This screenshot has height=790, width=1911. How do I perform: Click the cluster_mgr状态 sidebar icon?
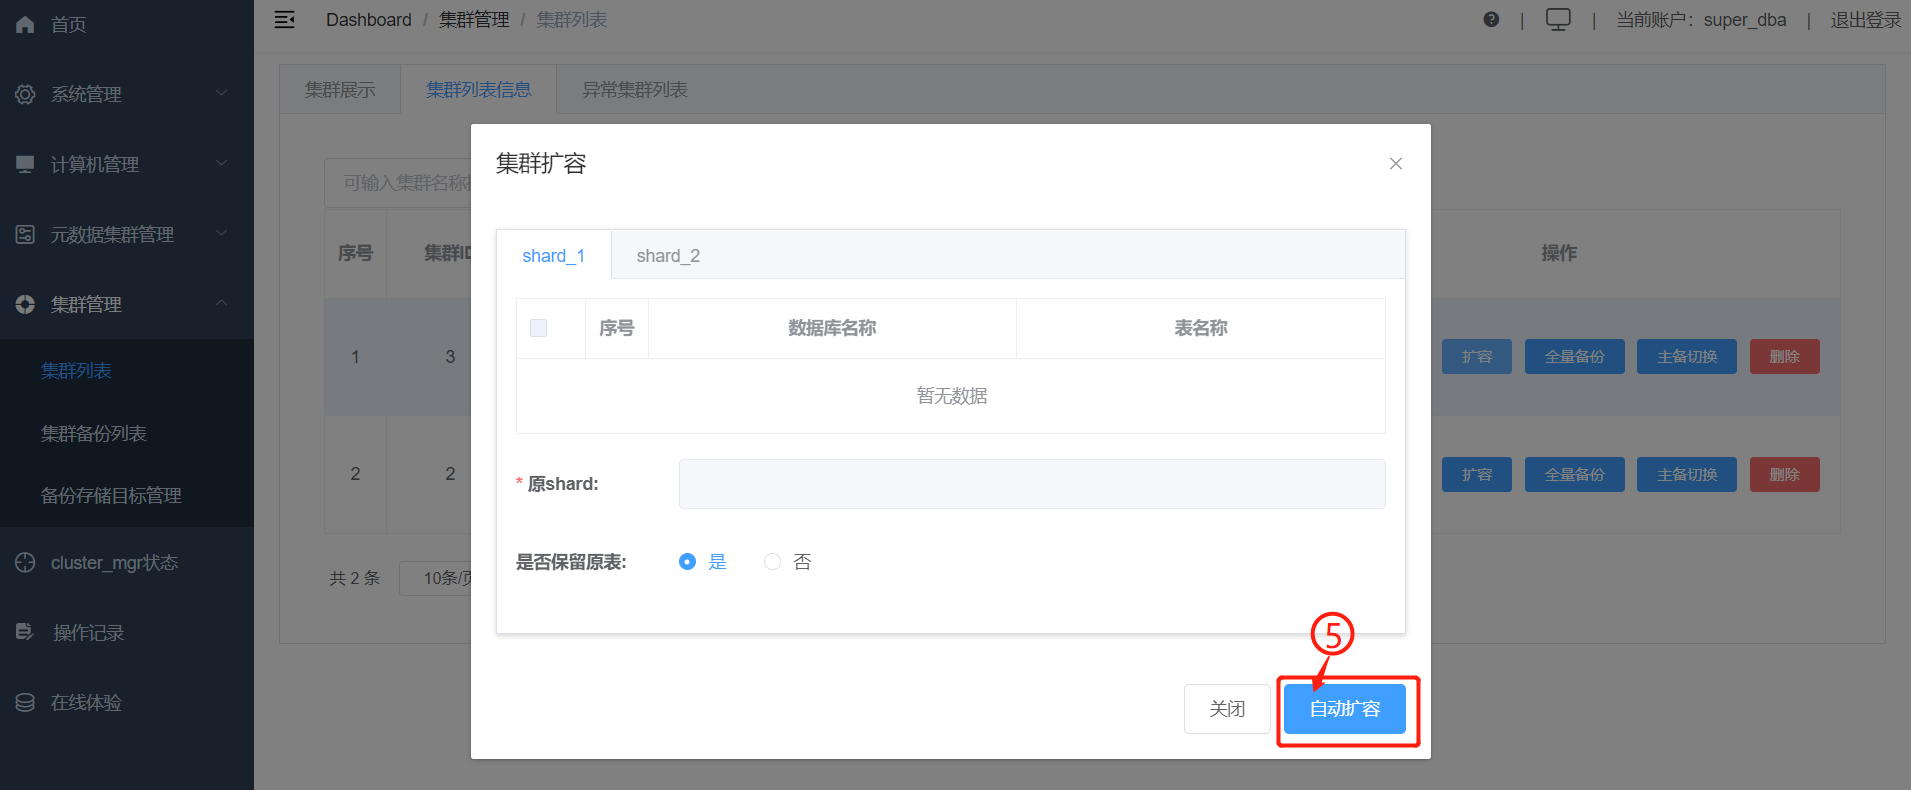click(x=25, y=563)
